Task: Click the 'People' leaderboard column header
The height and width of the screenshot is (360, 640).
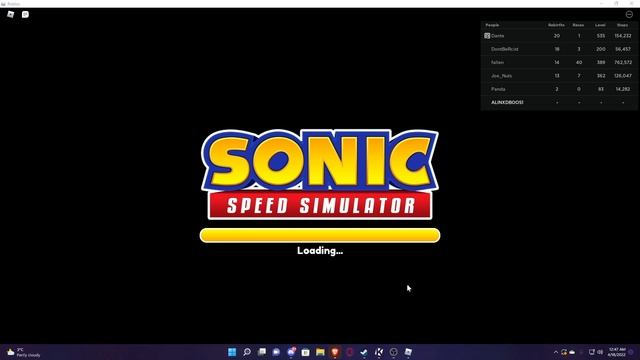Action: tap(492, 25)
